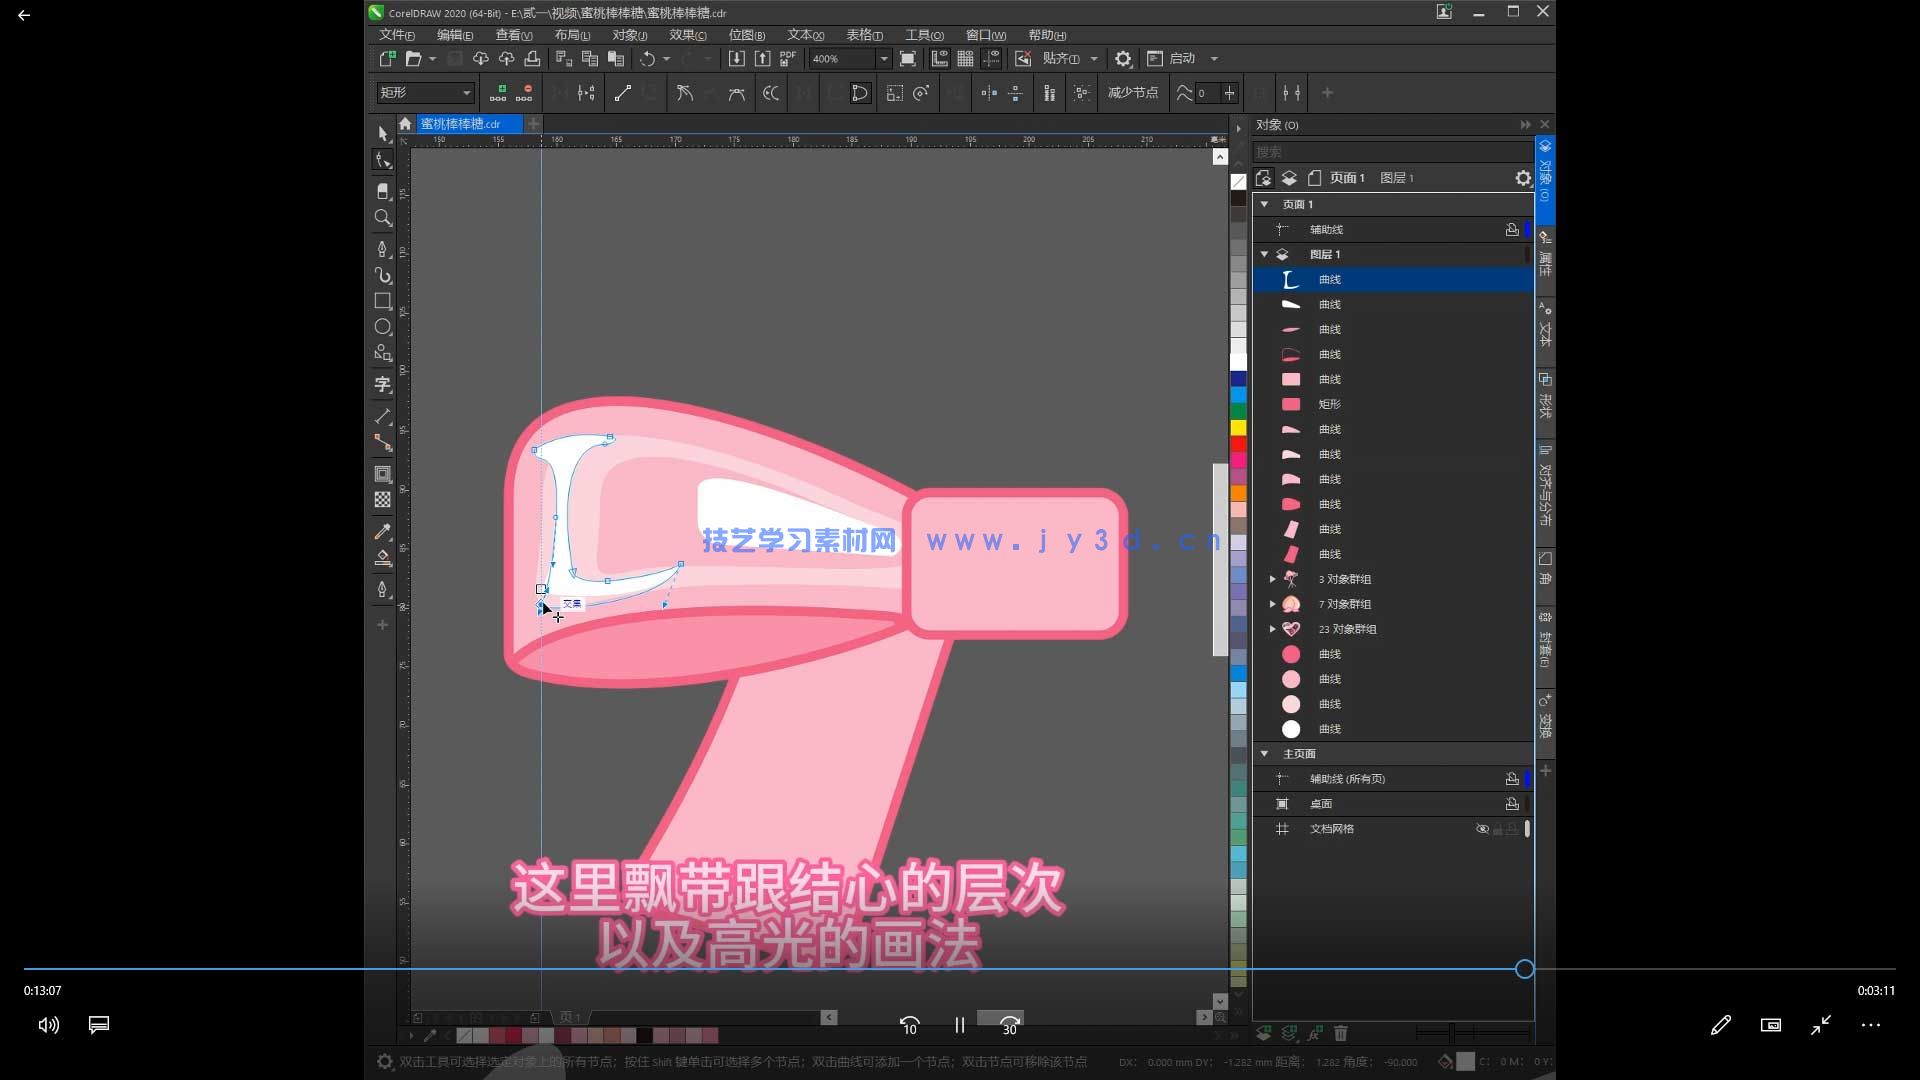Select the Eraser tool

382,190
